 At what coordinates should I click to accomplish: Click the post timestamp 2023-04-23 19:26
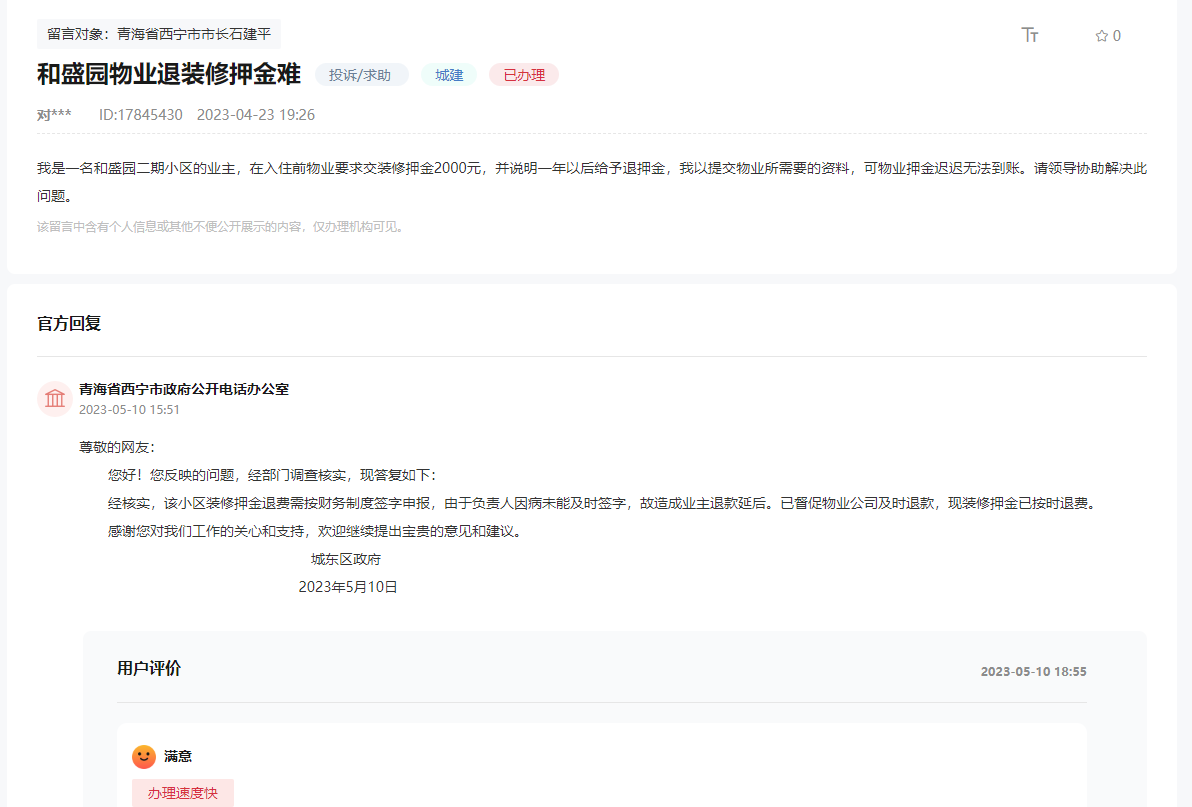(255, 115)
